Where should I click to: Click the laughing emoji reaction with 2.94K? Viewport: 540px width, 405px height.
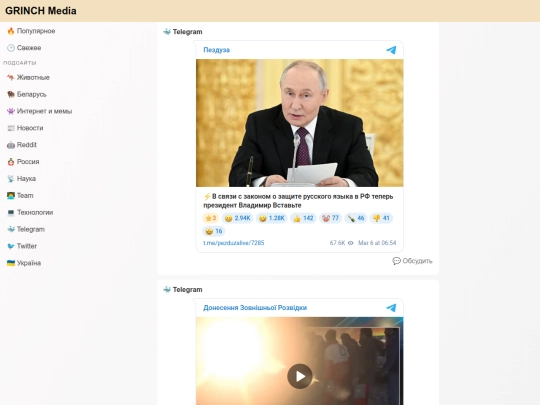point(237,218)
